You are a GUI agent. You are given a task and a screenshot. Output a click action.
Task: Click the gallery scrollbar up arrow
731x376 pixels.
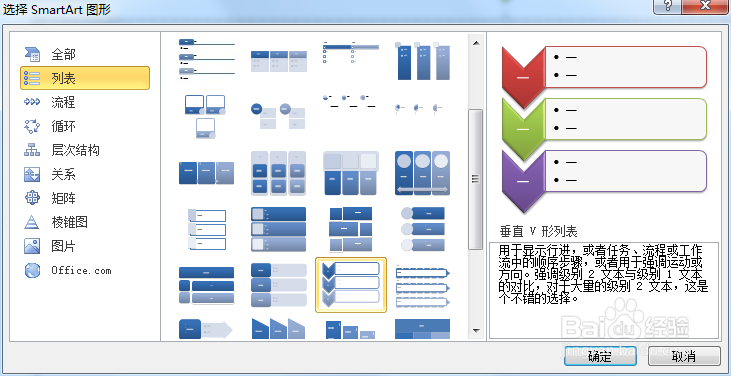(476, 43)
